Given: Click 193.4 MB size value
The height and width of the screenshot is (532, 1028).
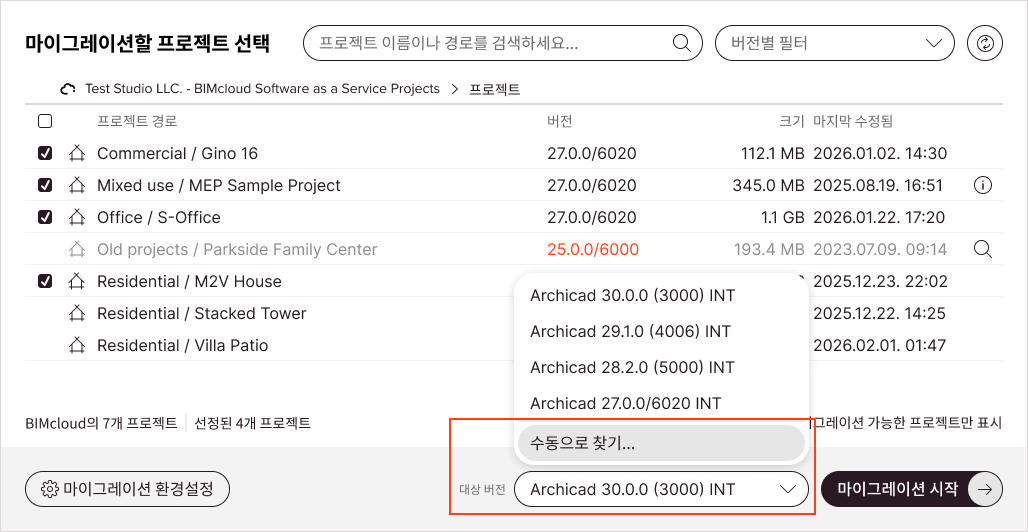Looking at the screenshot, I should (x=768, y=249).
